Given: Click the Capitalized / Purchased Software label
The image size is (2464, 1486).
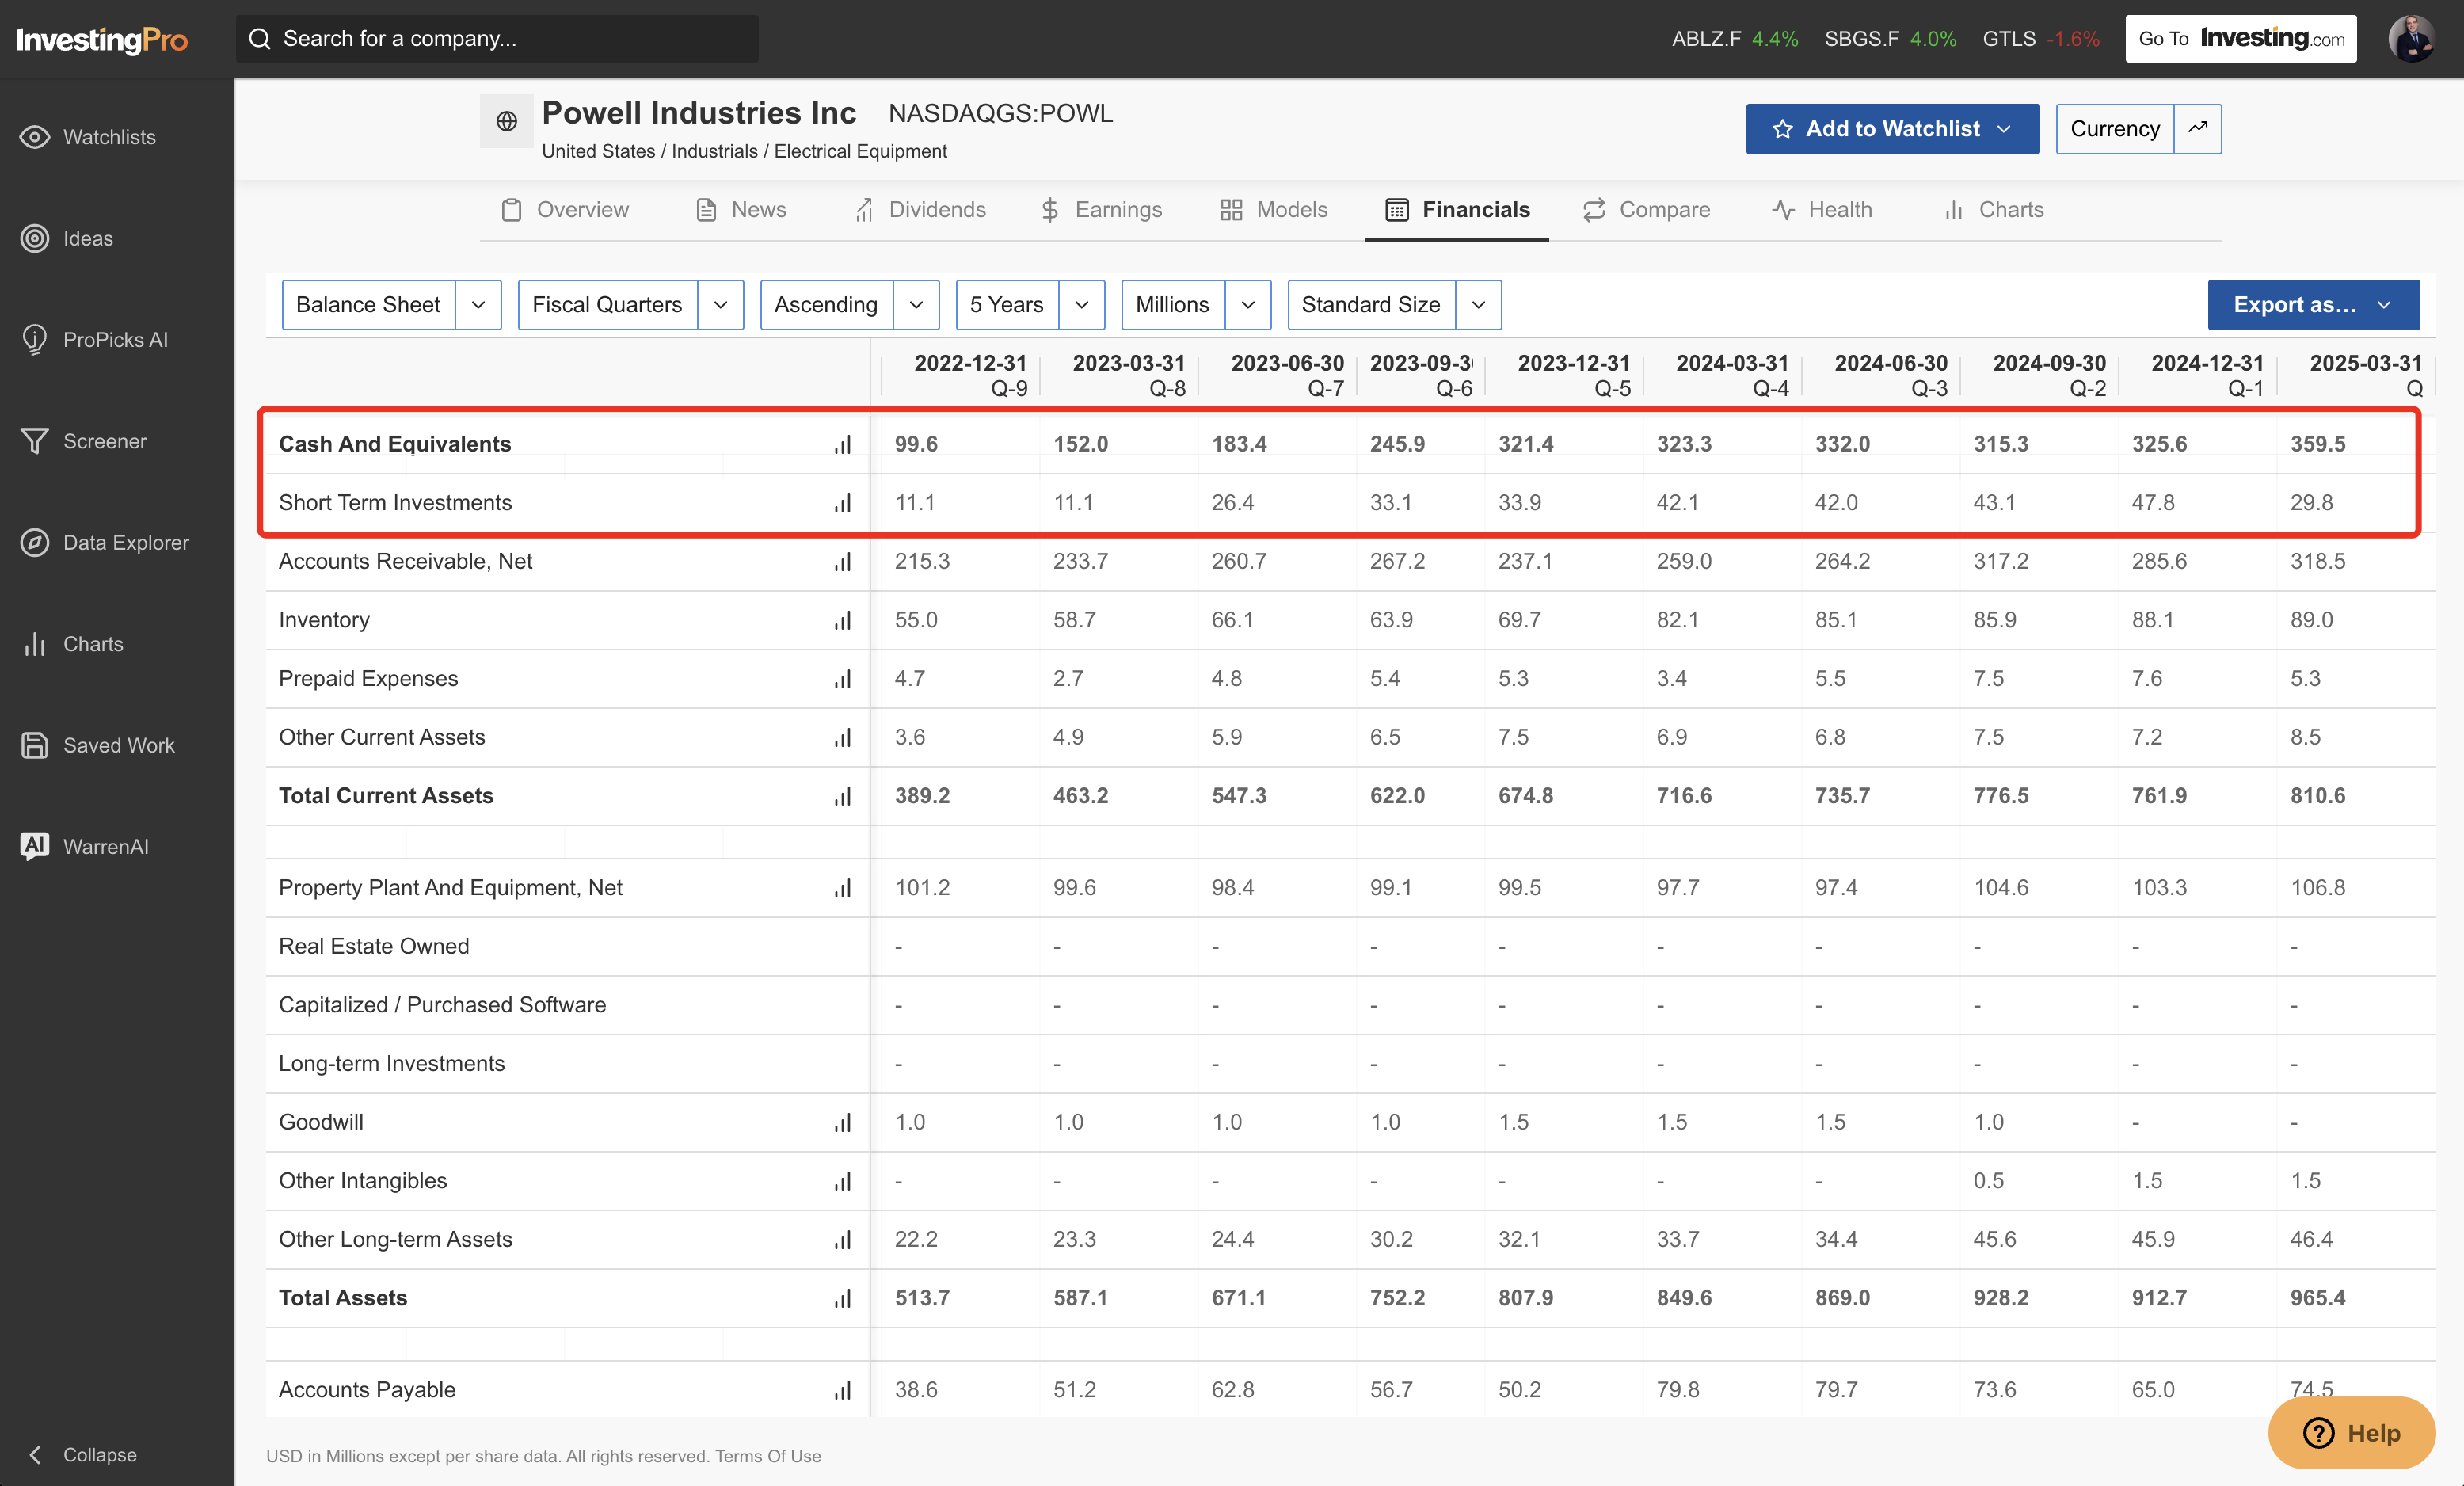Looking at the screenshot, I should click(442, 1005).
